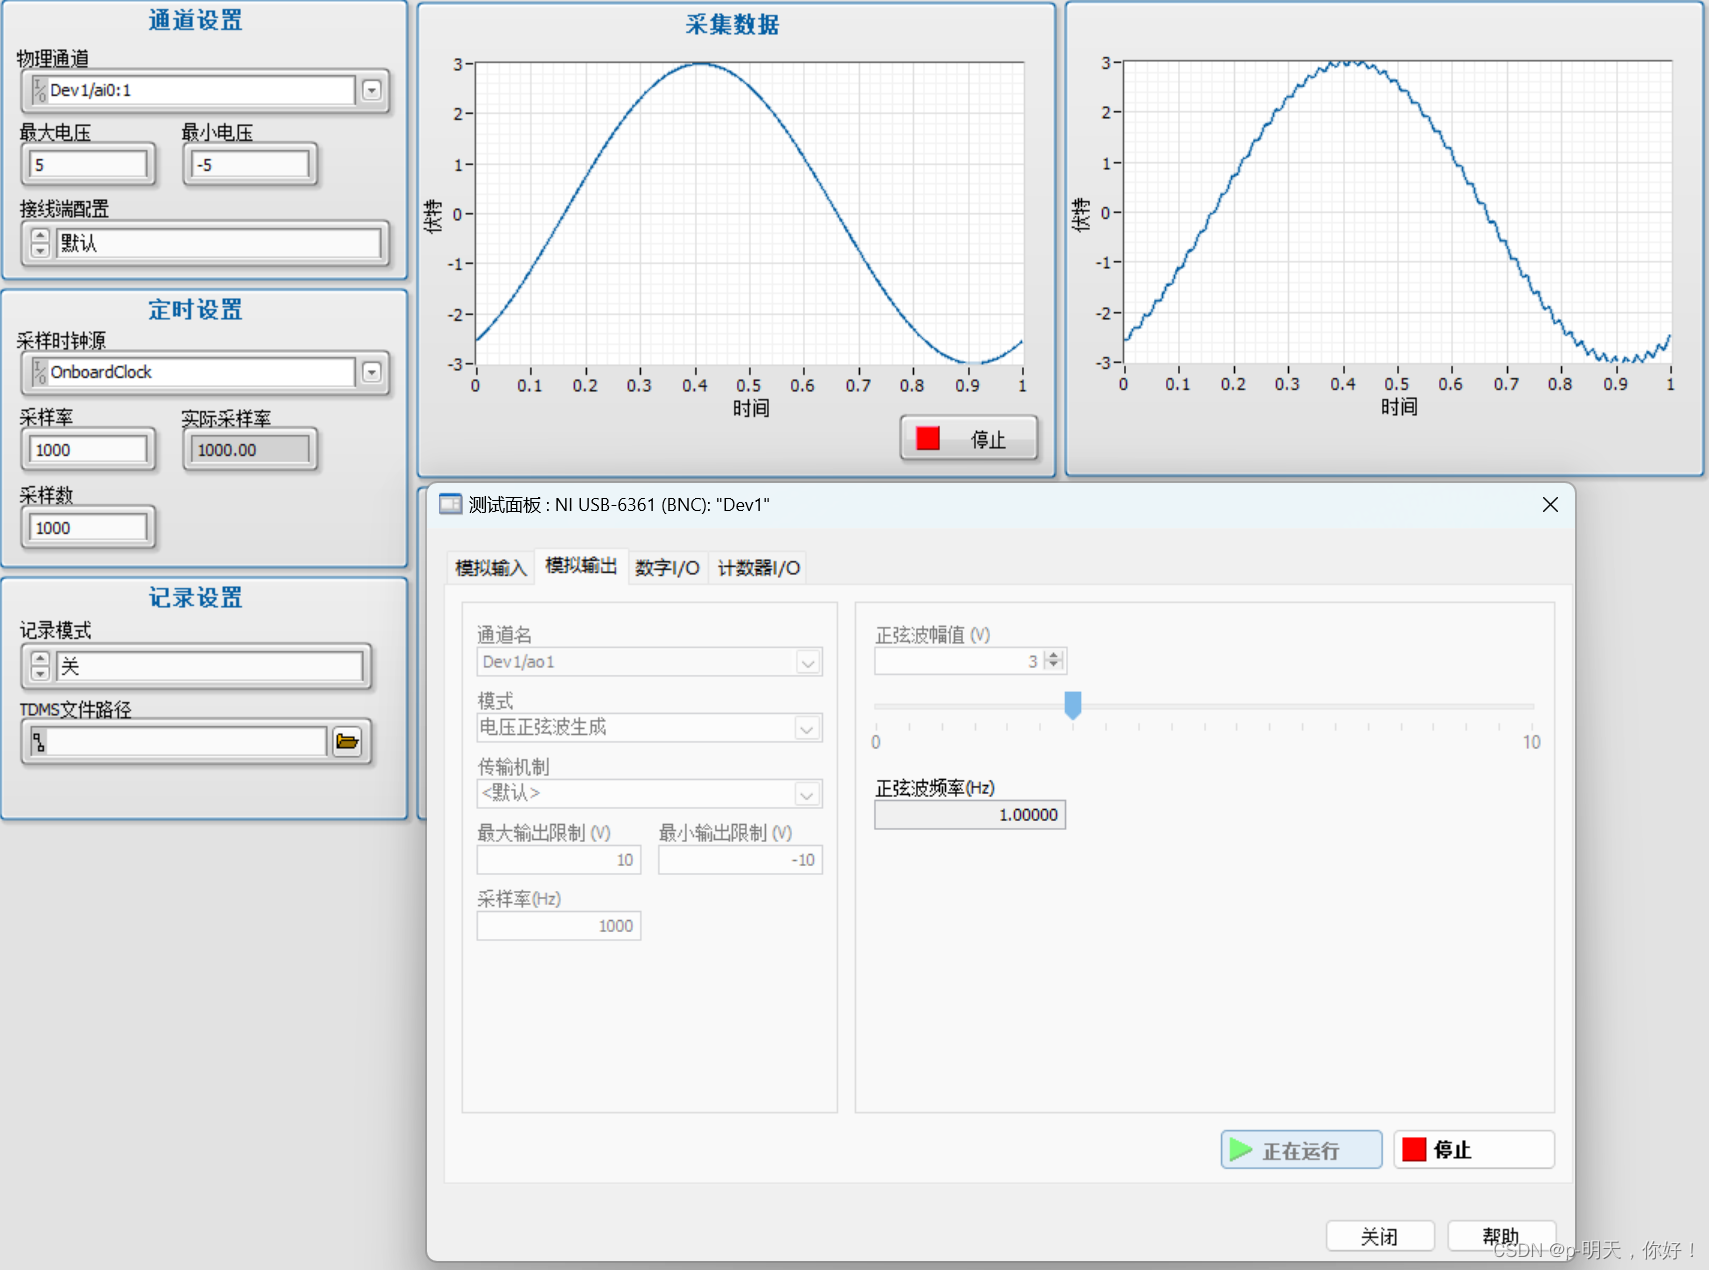Viewport: 1709px width, 1270px height.
Task: Click the 停止 button under 采集数据 graph
Action: (968, 439)
